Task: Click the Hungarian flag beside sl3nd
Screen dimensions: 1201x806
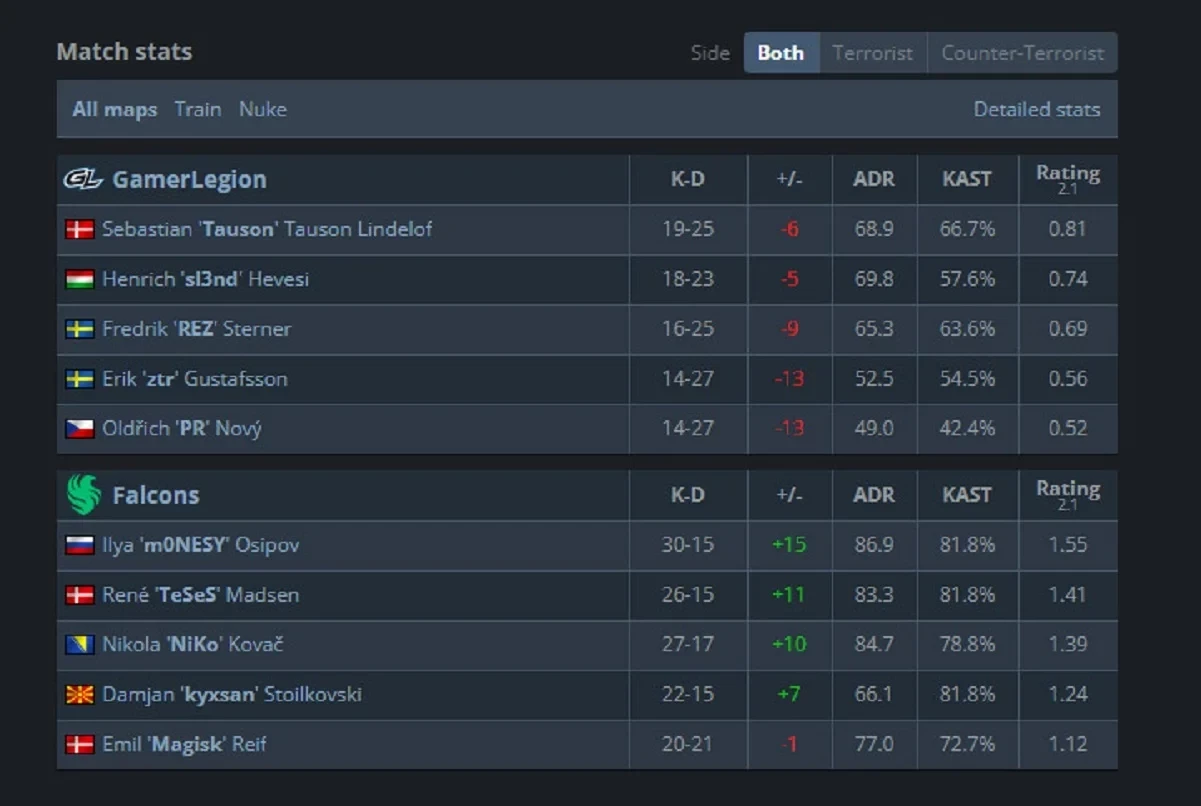Action: click(80, 279)
